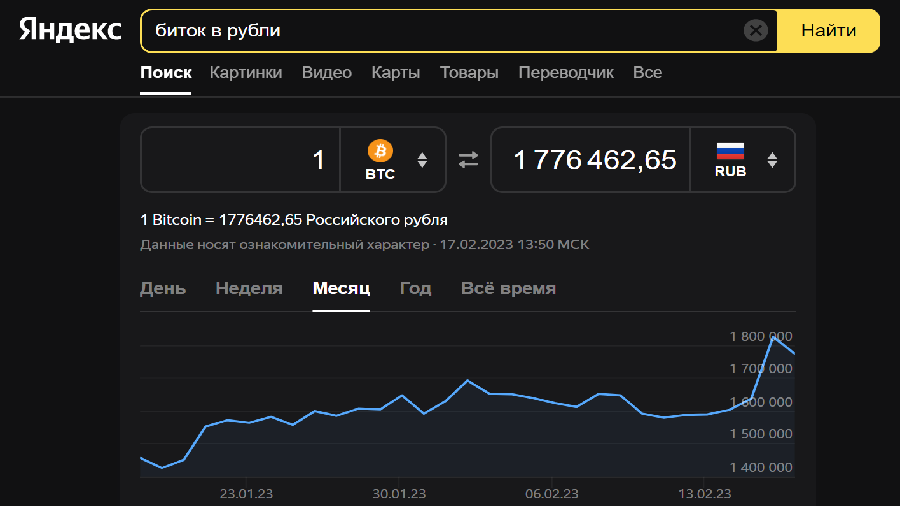Switch to the Видео tab

327,73
